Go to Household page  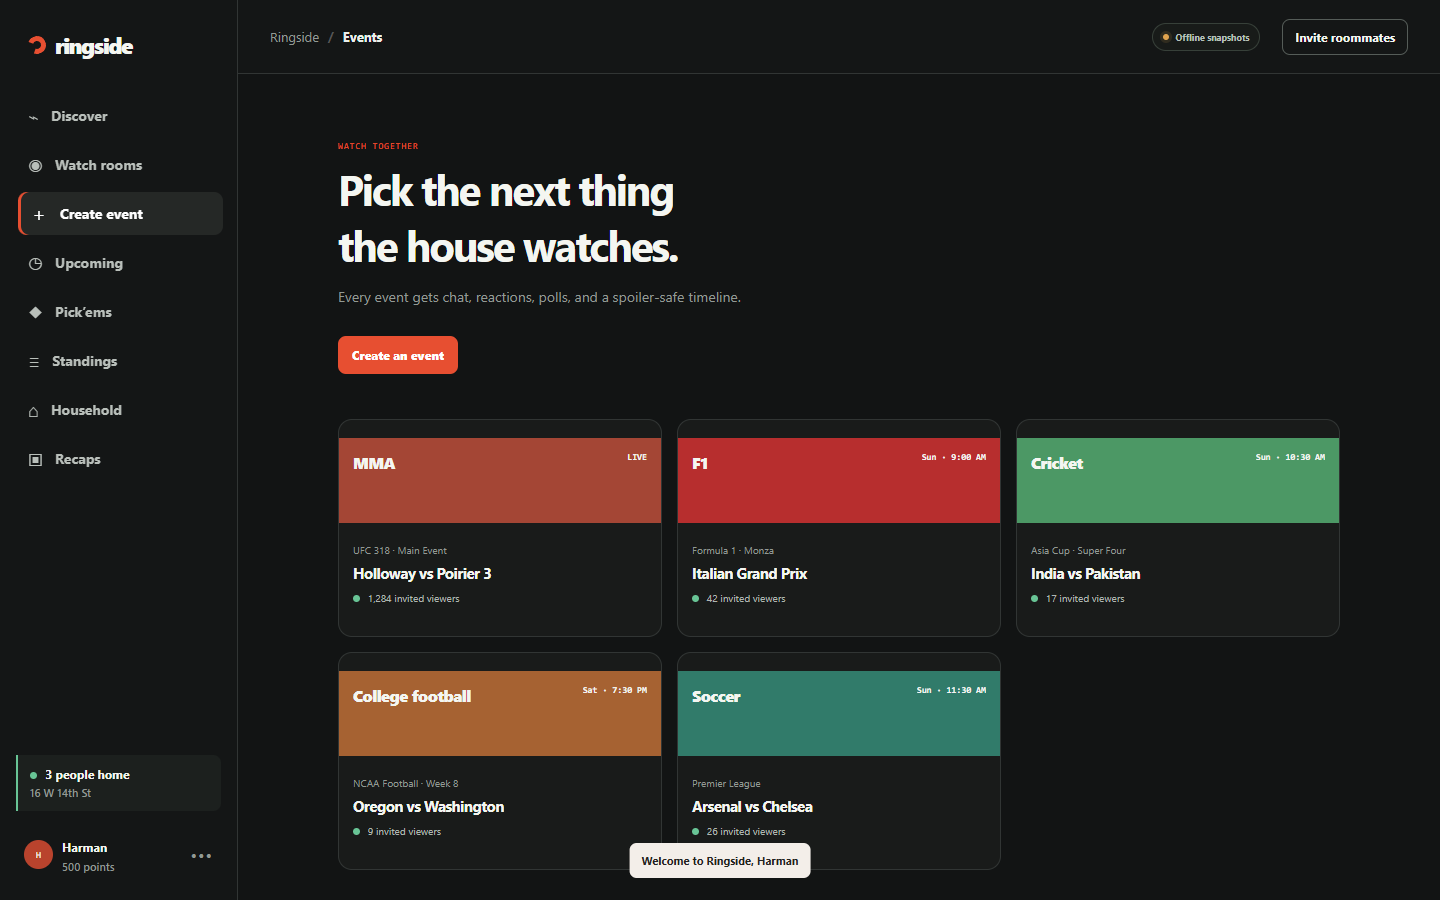tap(120, 410)
